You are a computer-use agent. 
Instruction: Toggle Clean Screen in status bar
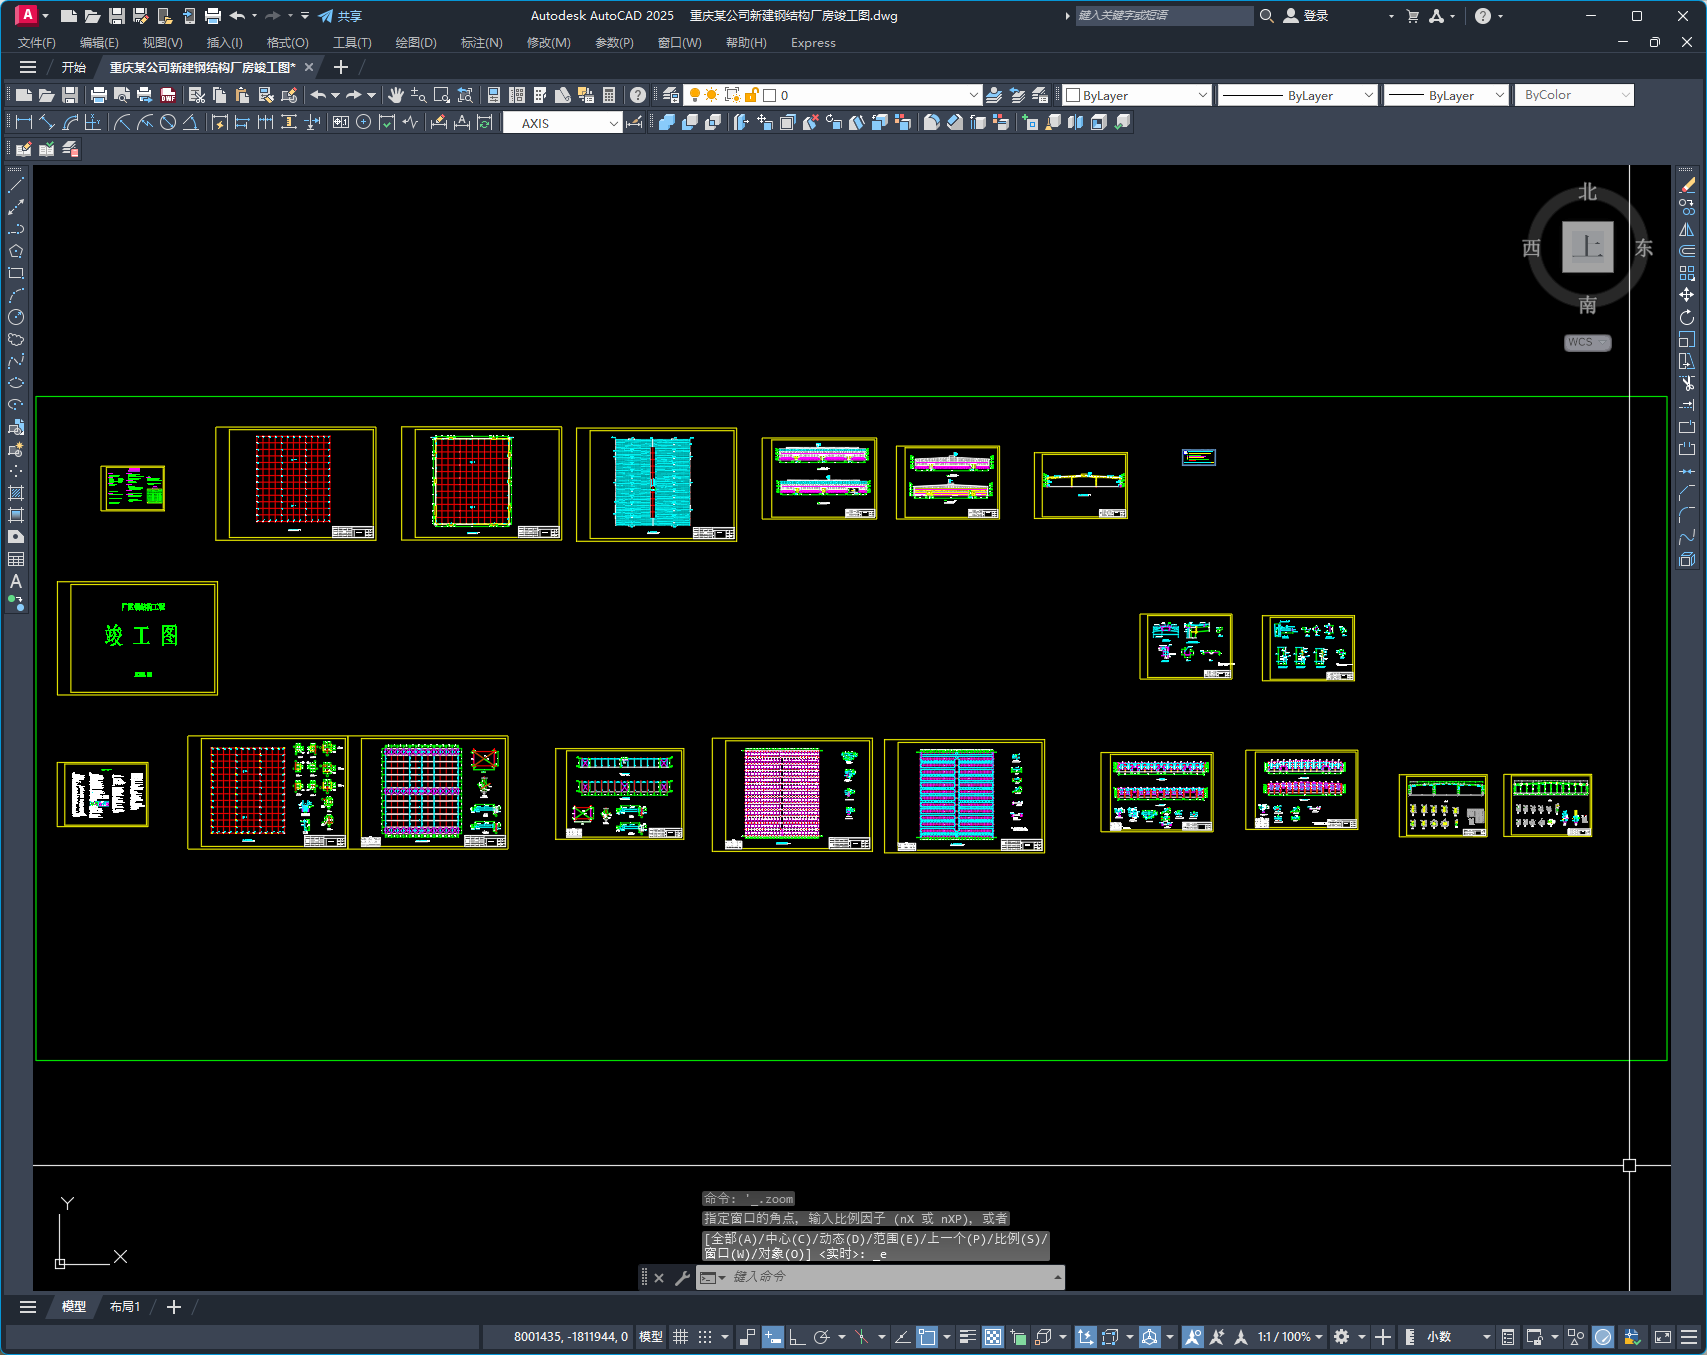[x=1663, y=1337]
